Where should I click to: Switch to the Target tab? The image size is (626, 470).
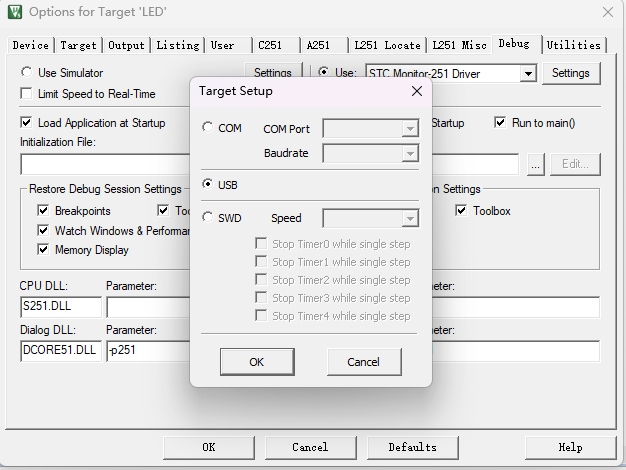[x=78, y=45]
